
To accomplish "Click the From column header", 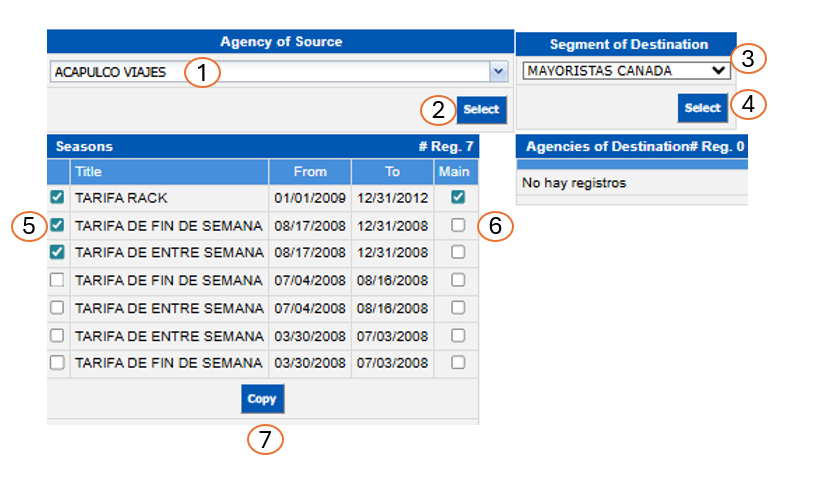I will [310, 171].
